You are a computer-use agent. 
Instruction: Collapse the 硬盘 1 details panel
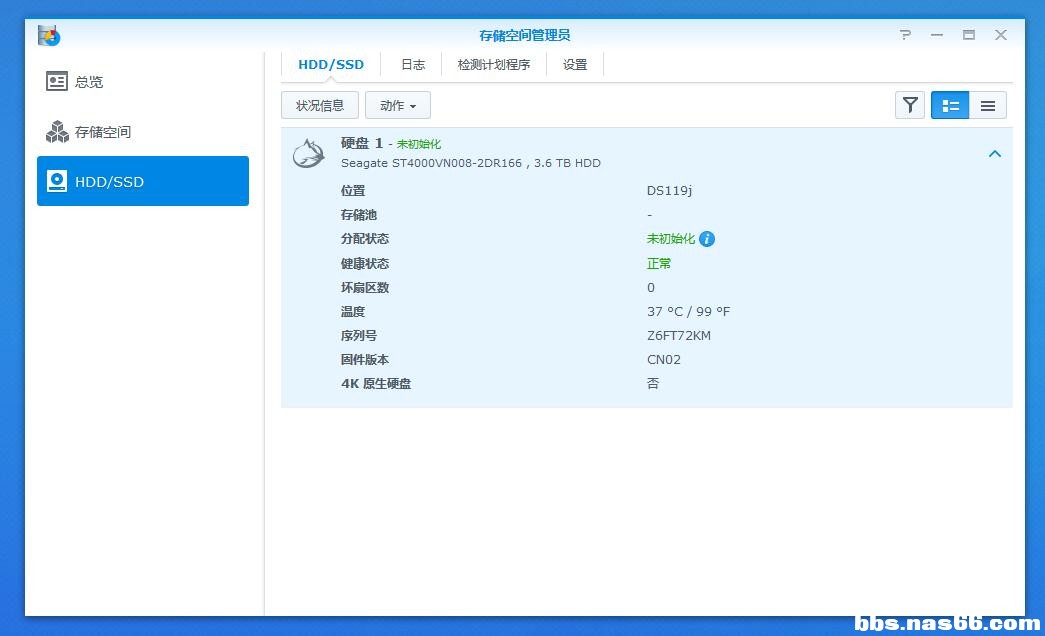995,154
